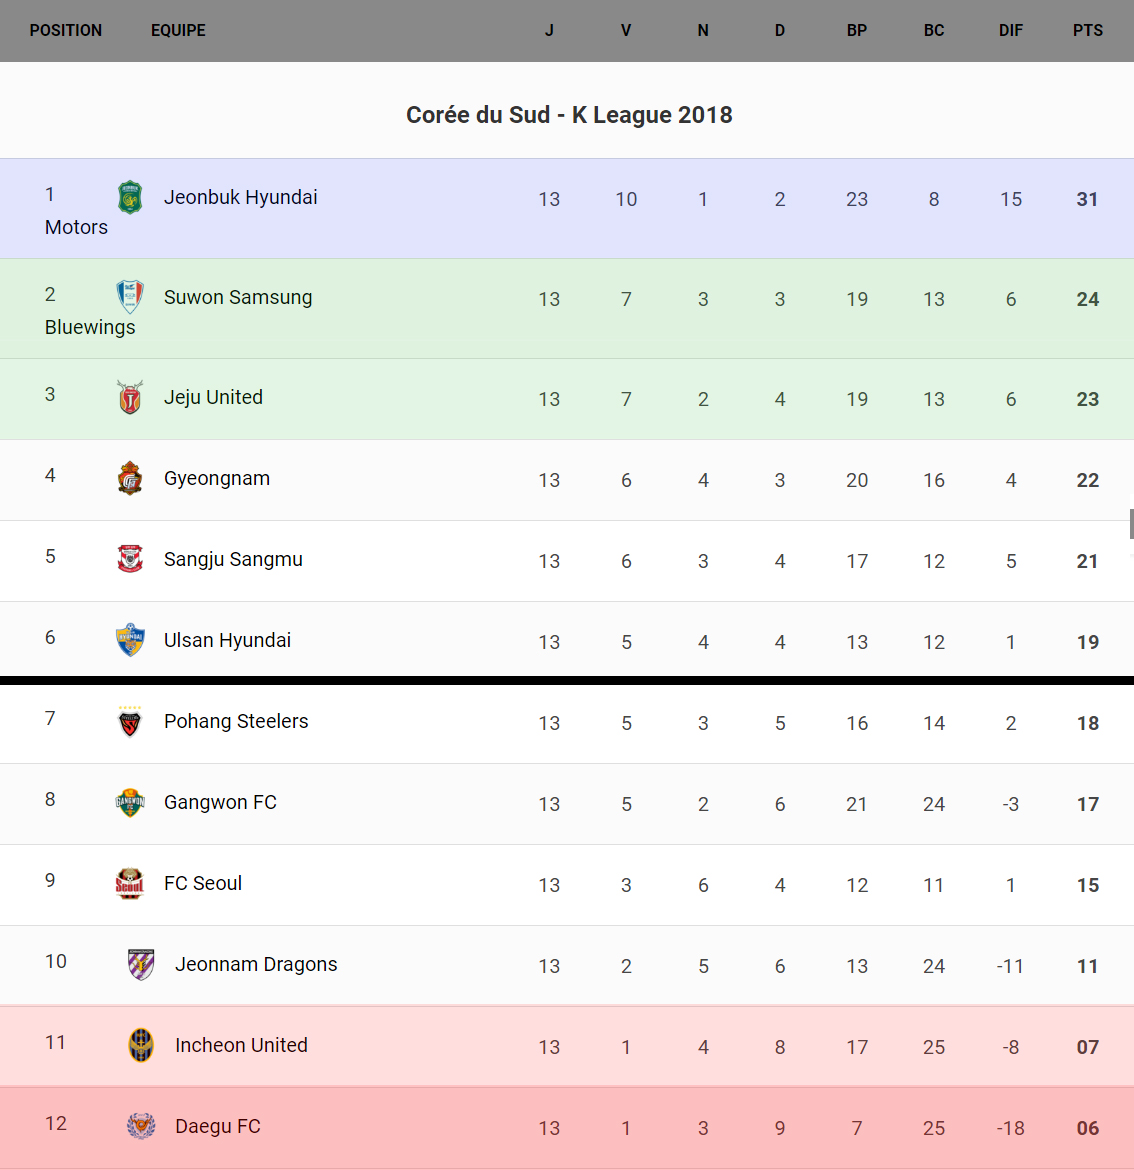Select the DIF column header
This screenshot has width=1134, height=1170.
pyautogui.click(x=1010, y=31)
